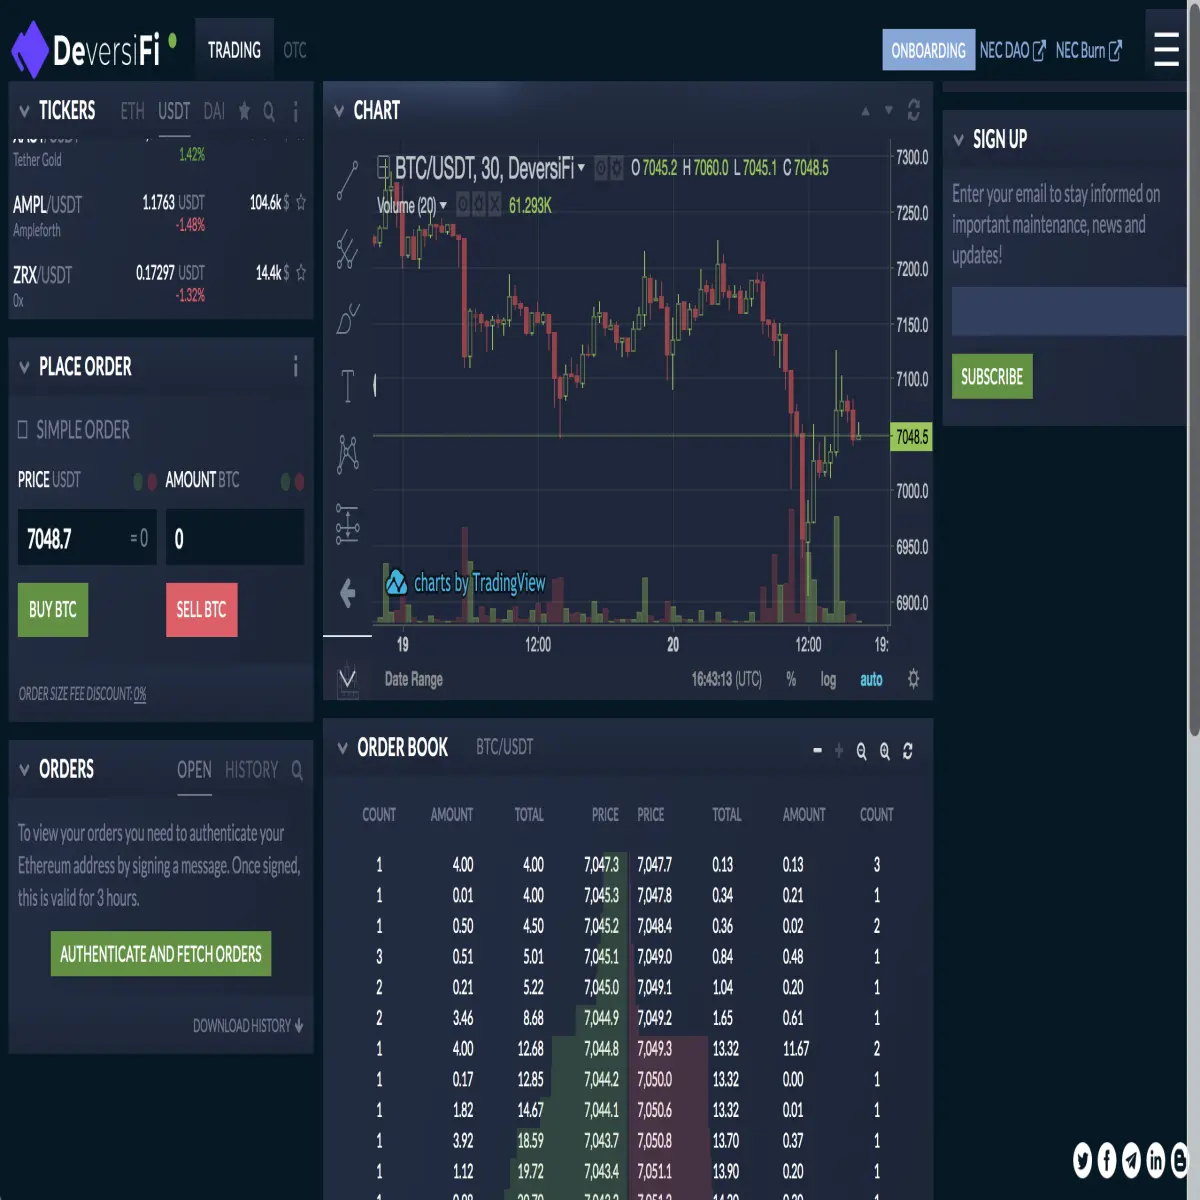
Task: Select the brush drawing tool in chart
Action: (347, 319)
